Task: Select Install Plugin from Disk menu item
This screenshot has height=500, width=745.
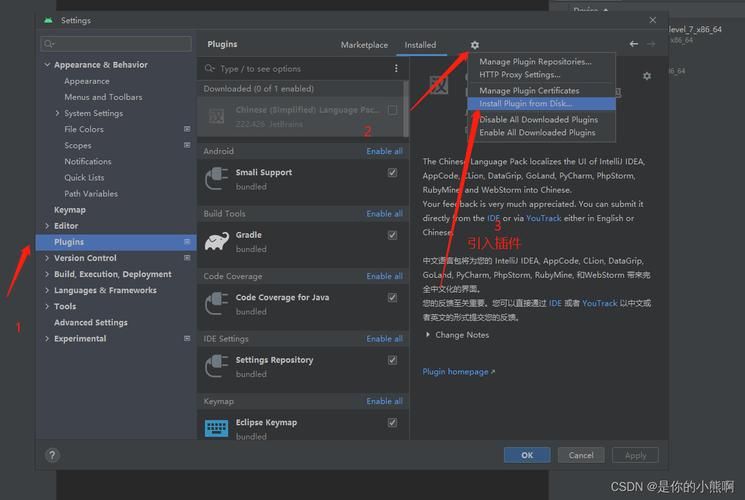Action: click(x=542, y=104)
